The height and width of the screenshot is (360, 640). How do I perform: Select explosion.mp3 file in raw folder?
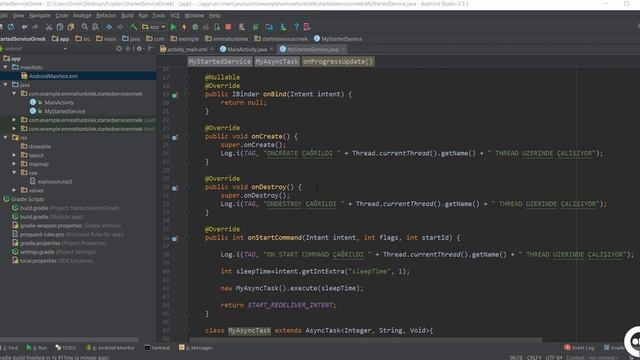(51, 181)
